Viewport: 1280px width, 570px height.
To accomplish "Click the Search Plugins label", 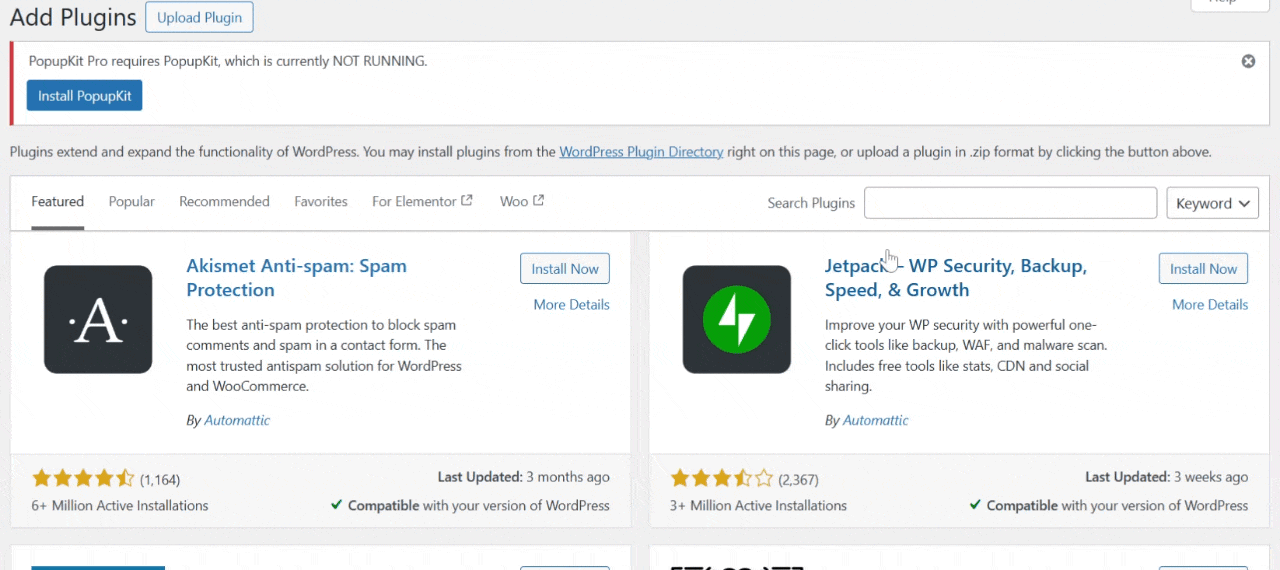I will [811, 202].
